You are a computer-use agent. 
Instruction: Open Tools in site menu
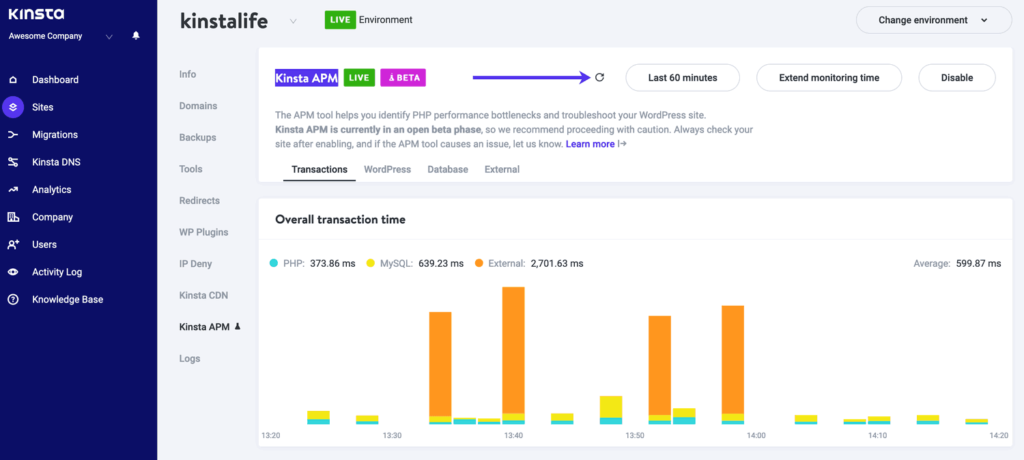191,169
